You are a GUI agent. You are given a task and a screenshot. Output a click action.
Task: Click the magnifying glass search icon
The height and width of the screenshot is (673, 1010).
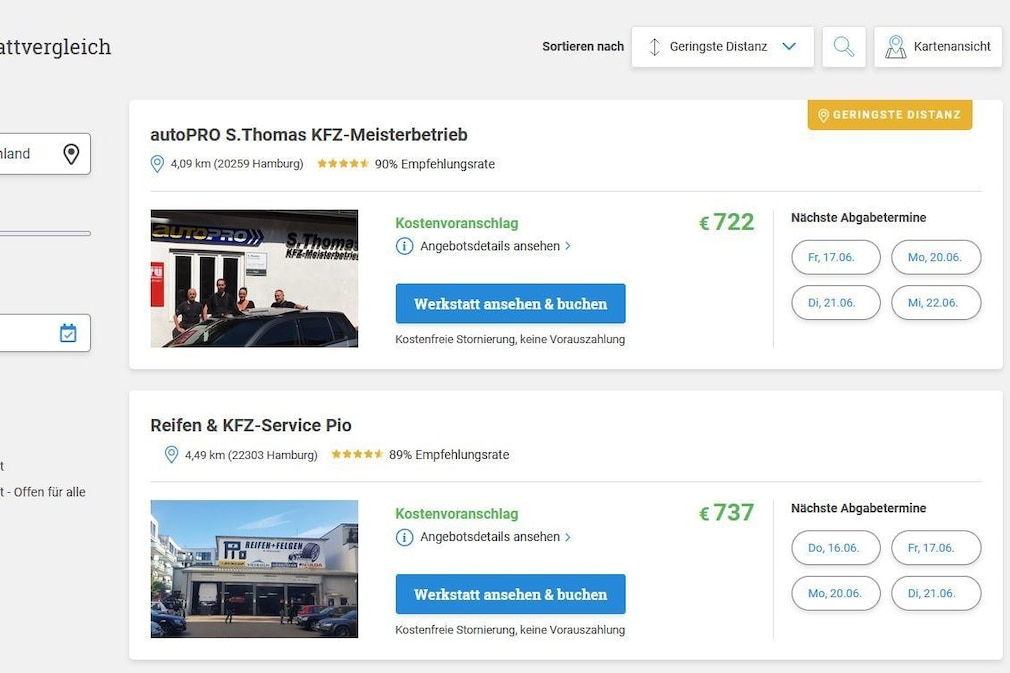coord(844,46)
